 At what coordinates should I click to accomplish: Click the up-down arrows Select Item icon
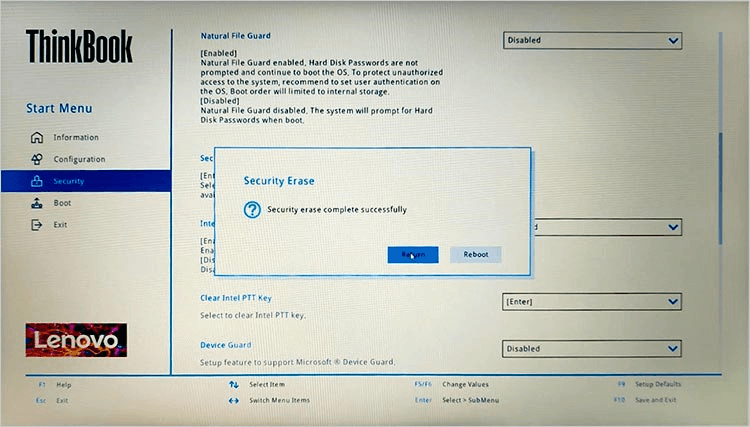233,384
